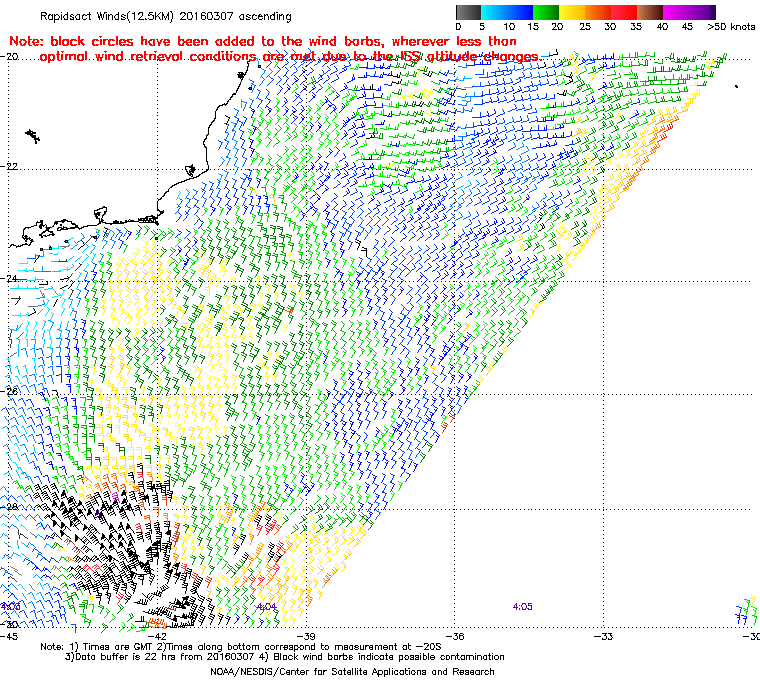Click the '20' tick label in the legend
The height and width of the screenshot is (688, 760).
[557, 27]
